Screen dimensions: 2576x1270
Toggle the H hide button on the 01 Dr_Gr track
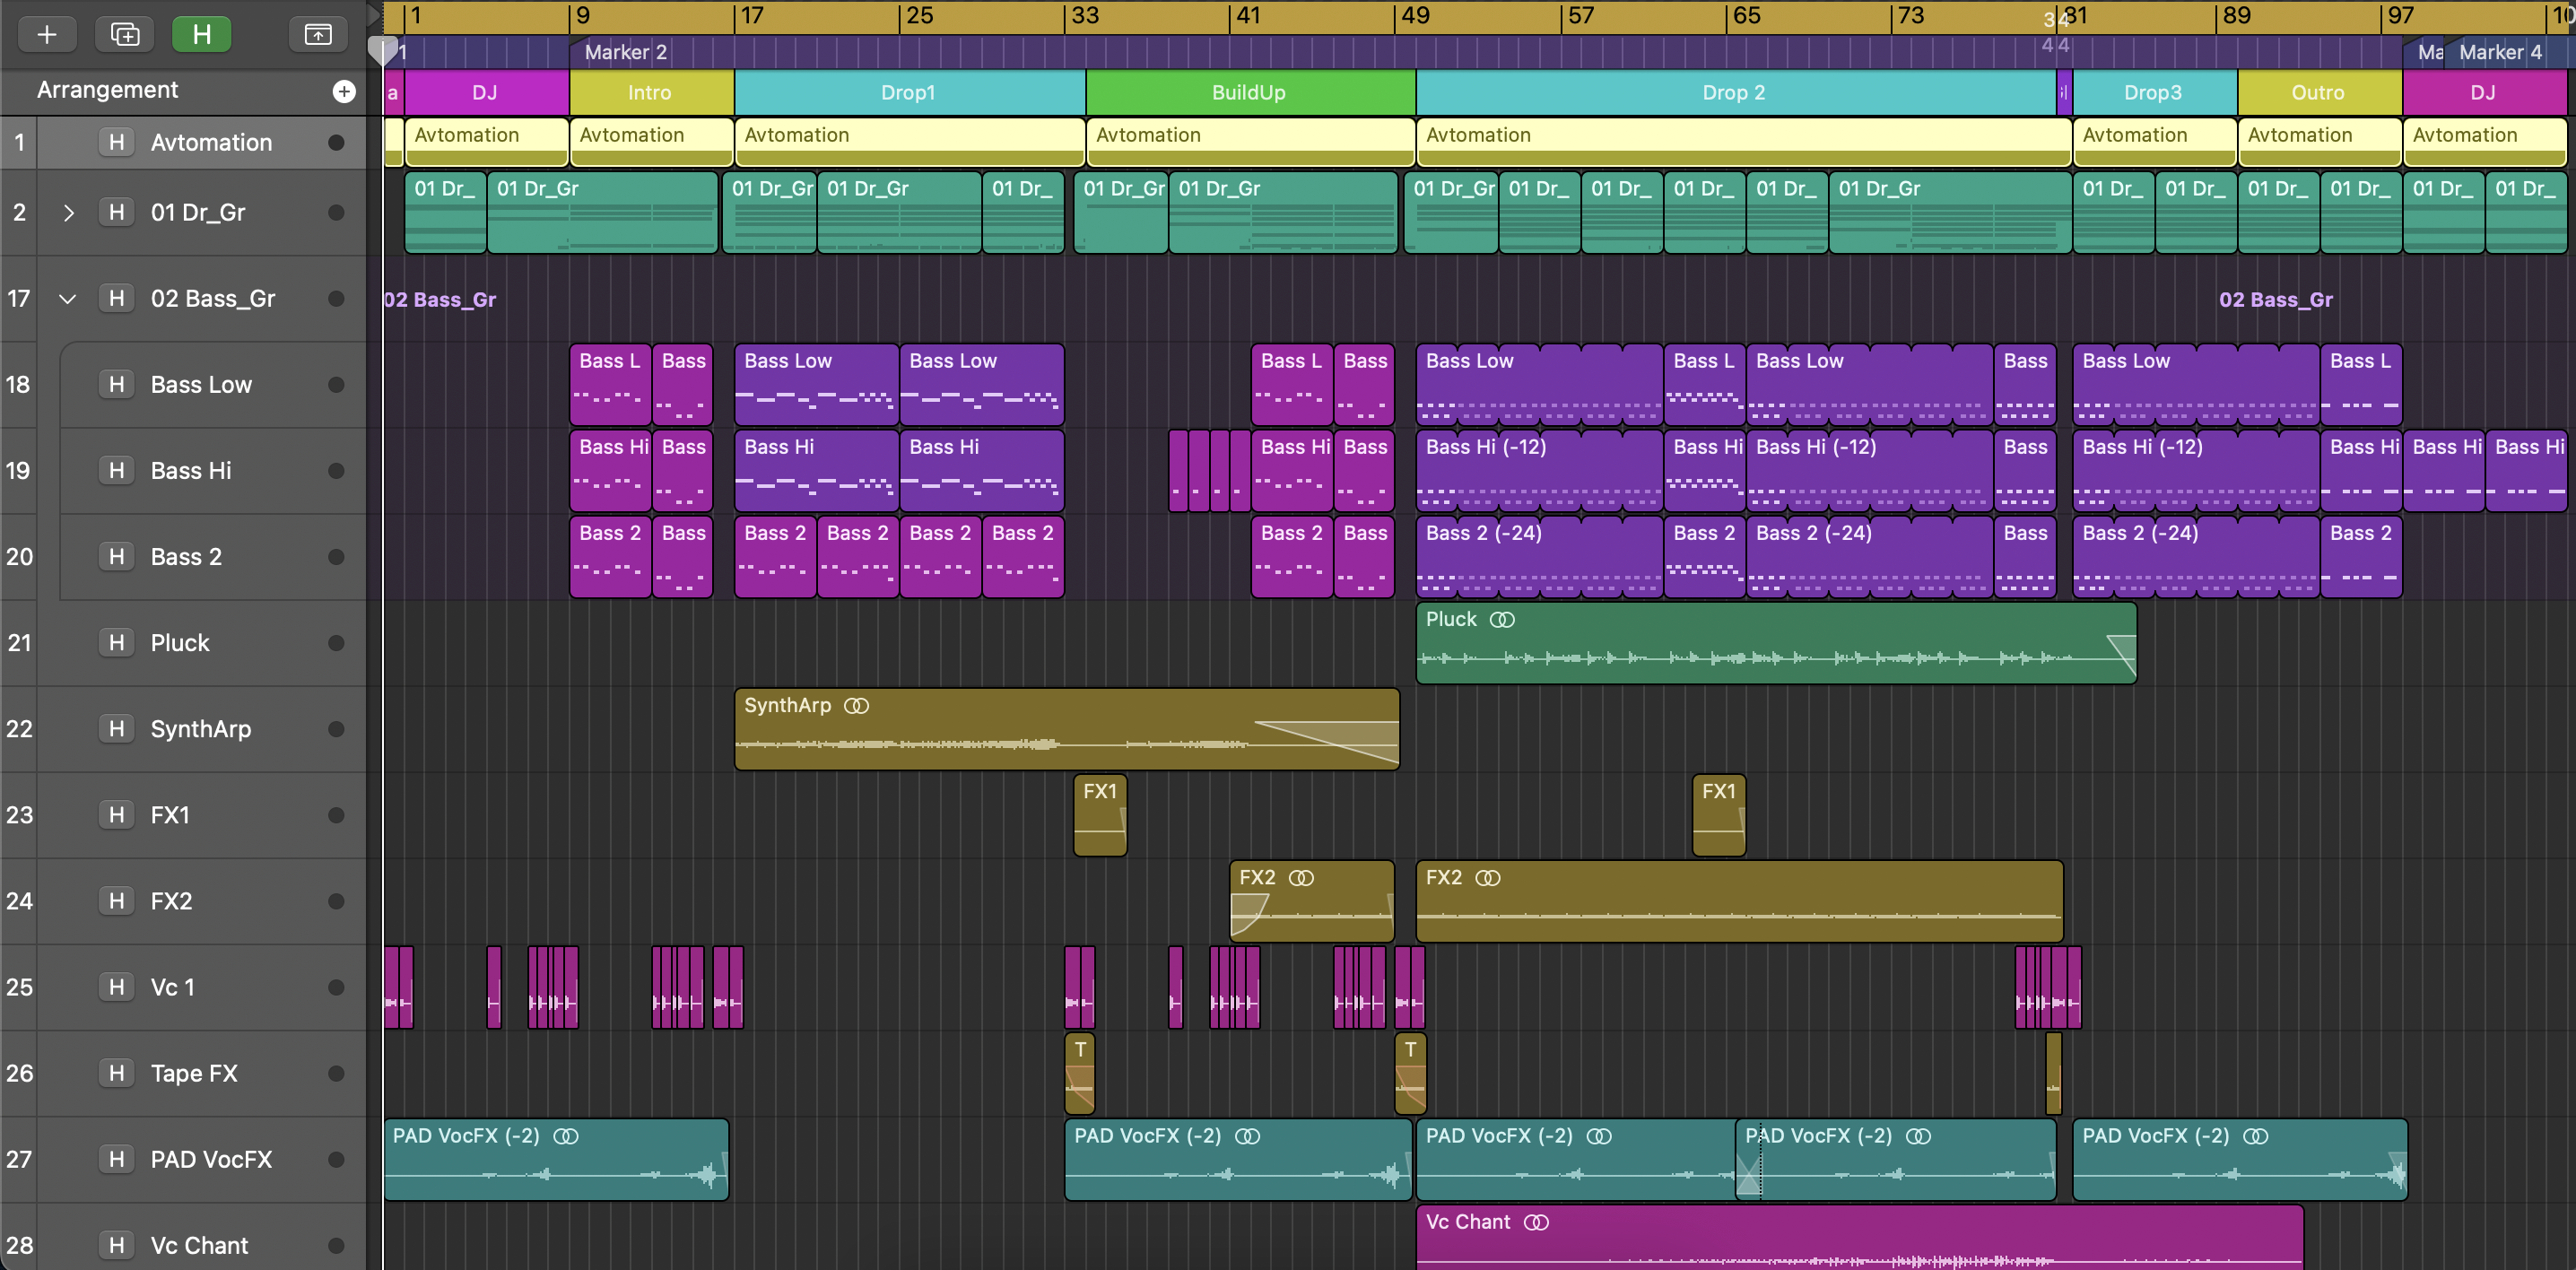[117, 213]
